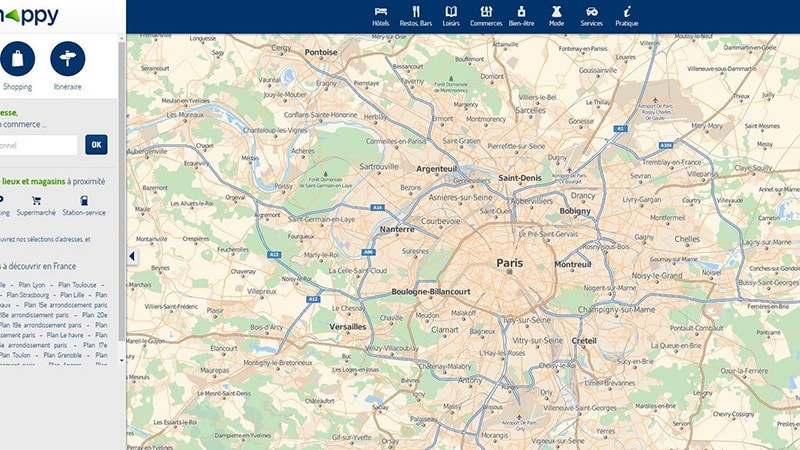The height and width of the screenshot is (450, 800).
Task: Click the Le Bourget airport icon
Action: [x=569, y=170]
